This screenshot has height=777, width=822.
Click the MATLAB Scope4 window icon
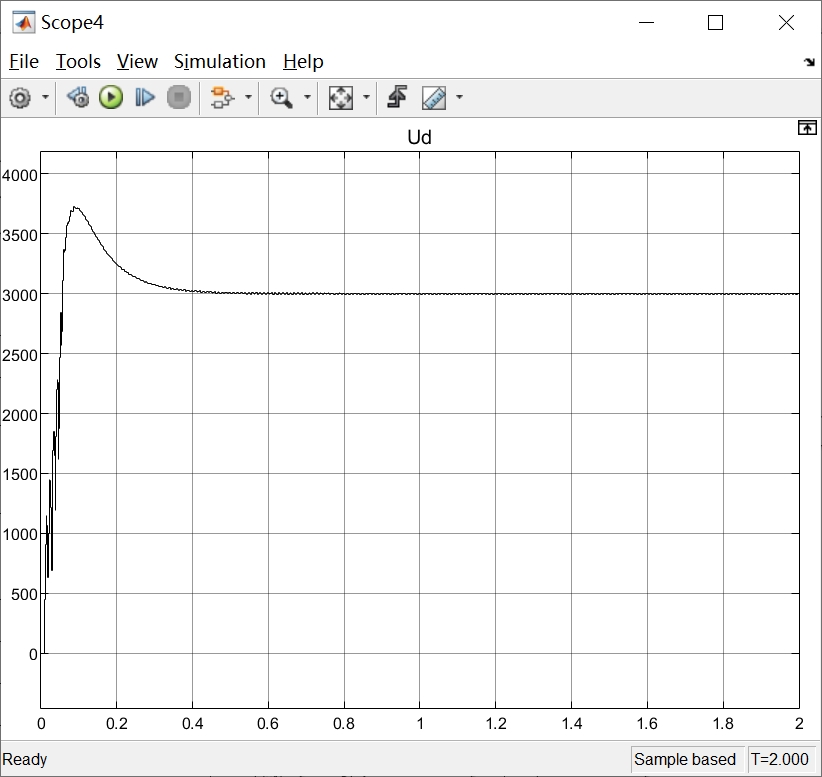tap(24, 23)
